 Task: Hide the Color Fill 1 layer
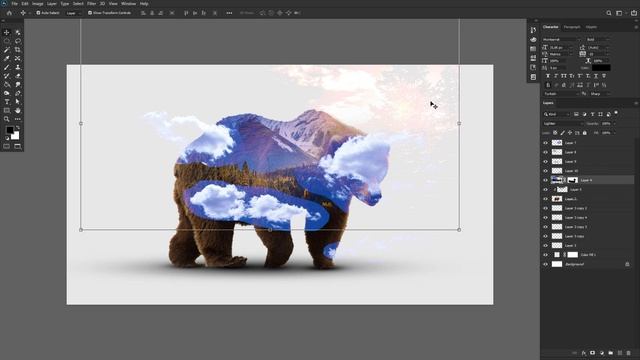[x=545, y=255]
